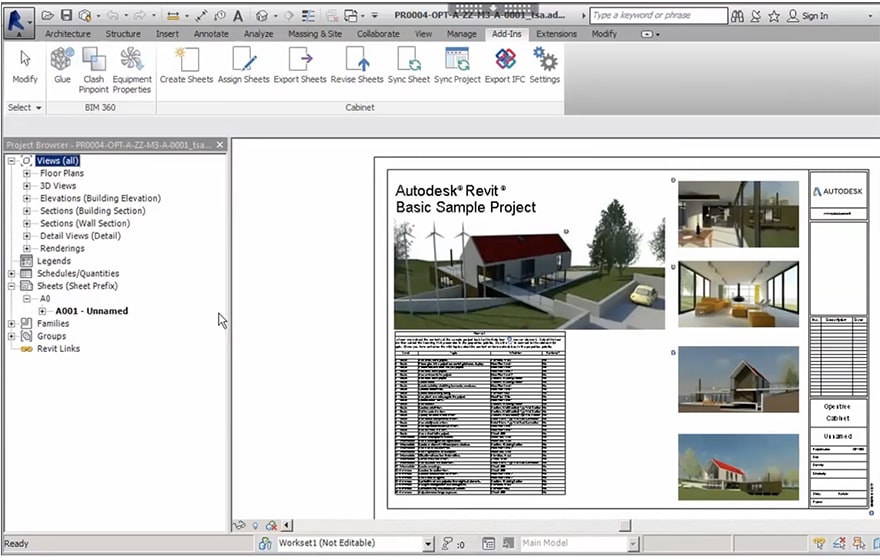Open Cabinet Settings gears icon

[545, 66]
